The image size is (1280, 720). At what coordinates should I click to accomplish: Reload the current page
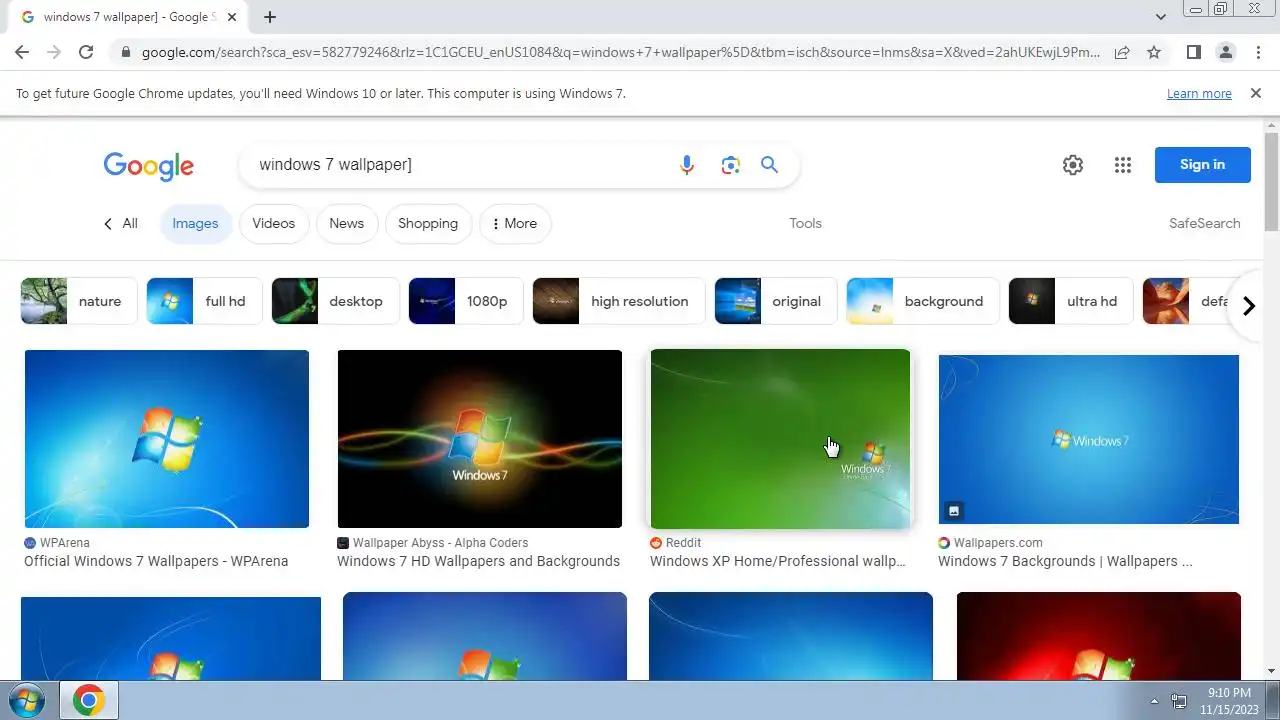pos(86,52)
